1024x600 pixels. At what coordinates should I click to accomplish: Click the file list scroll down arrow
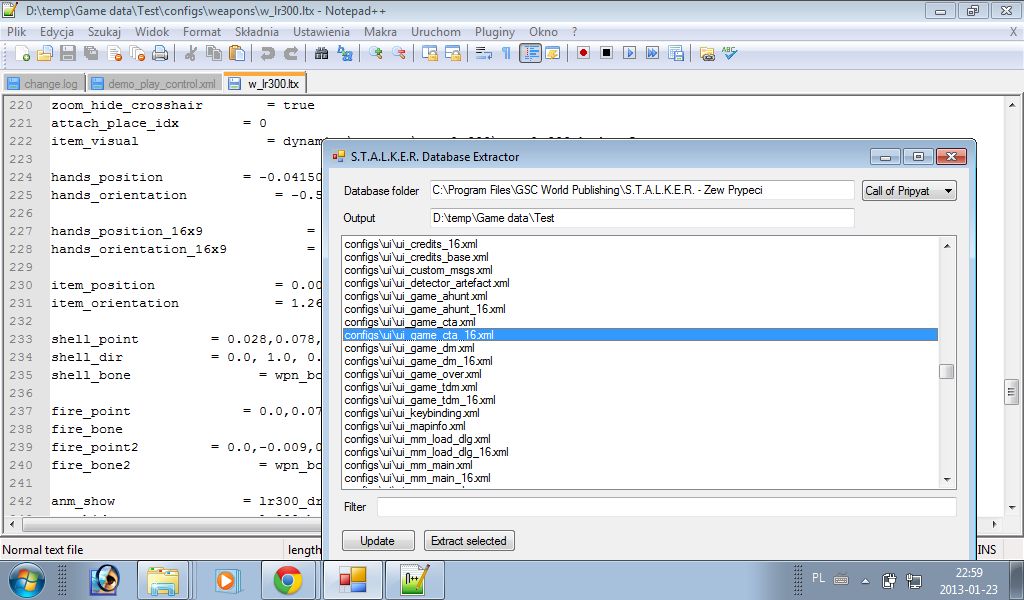click(947, 480)
